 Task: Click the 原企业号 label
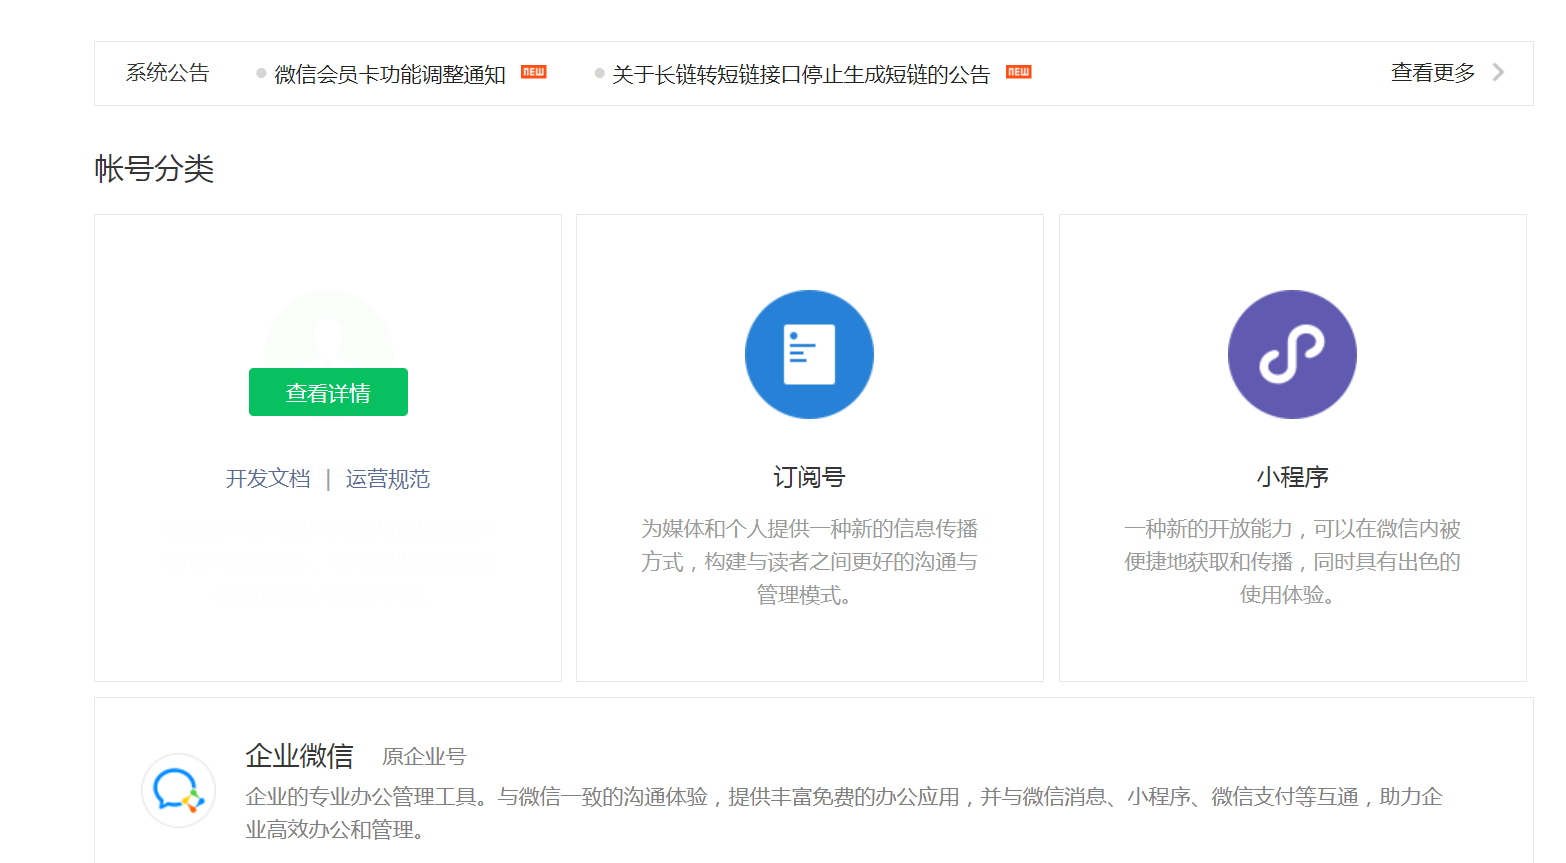click(424, 757)
